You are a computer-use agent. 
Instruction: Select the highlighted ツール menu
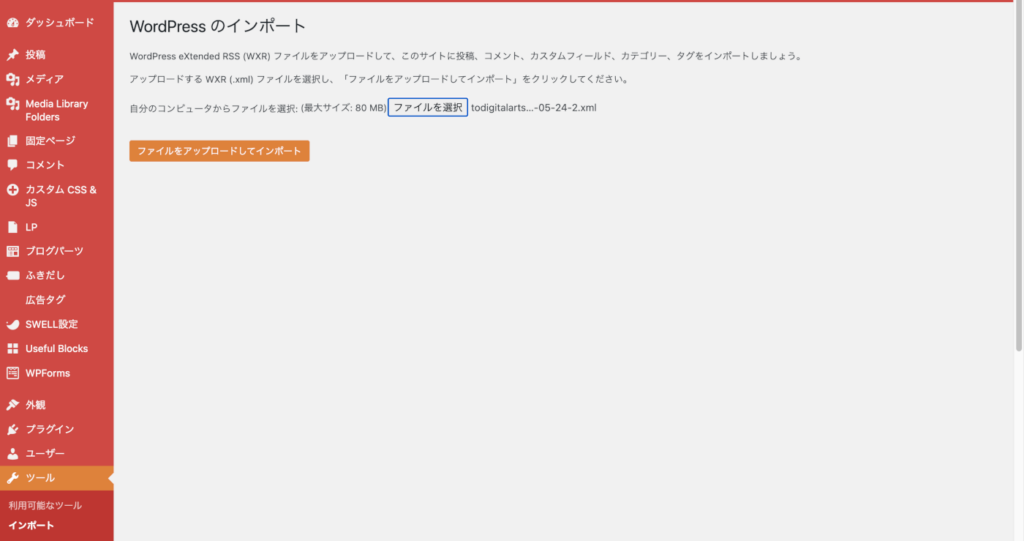[57, 478]
